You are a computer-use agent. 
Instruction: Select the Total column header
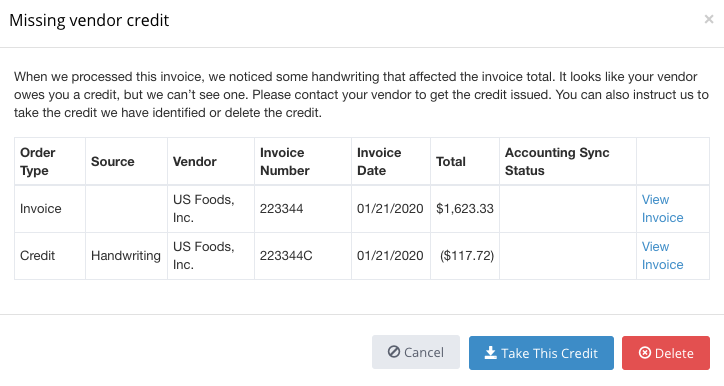[x=465, y=162]
